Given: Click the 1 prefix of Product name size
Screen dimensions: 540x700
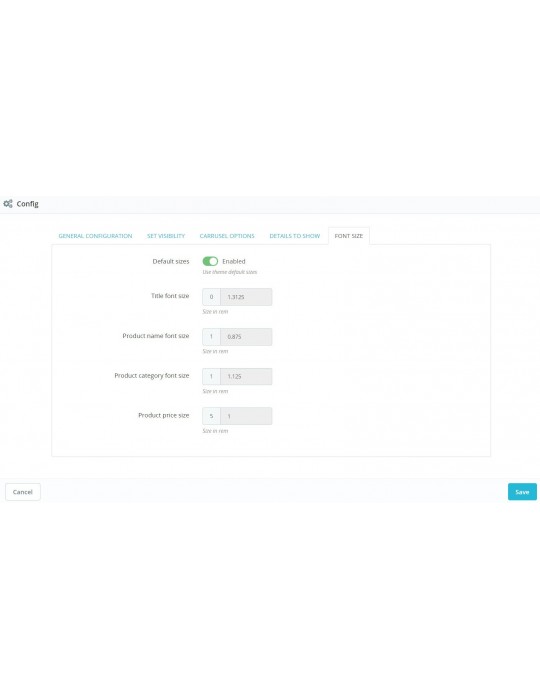Looking at the screenshot, I should pyautogui.click(x=211, y=337).
